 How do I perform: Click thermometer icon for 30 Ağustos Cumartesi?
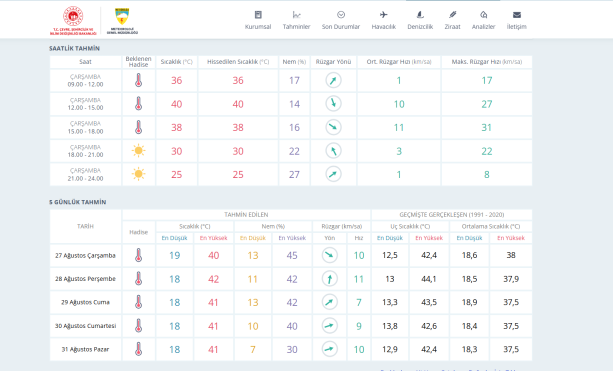[138, 326]
